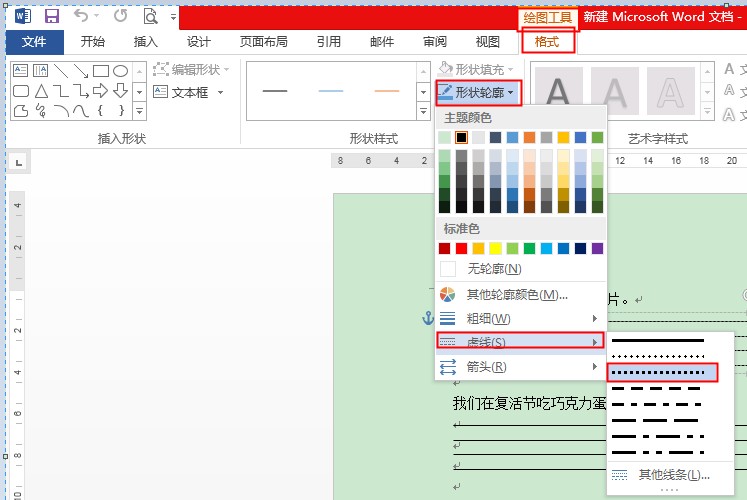Select the gray line shape style preset

(x=275, y=92)
